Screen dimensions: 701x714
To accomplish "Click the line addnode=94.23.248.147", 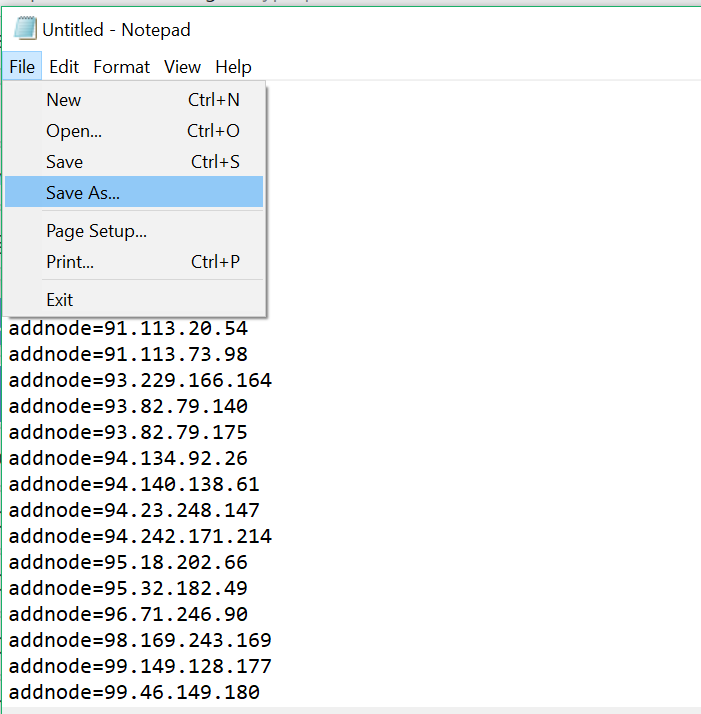I will (134, 510).
